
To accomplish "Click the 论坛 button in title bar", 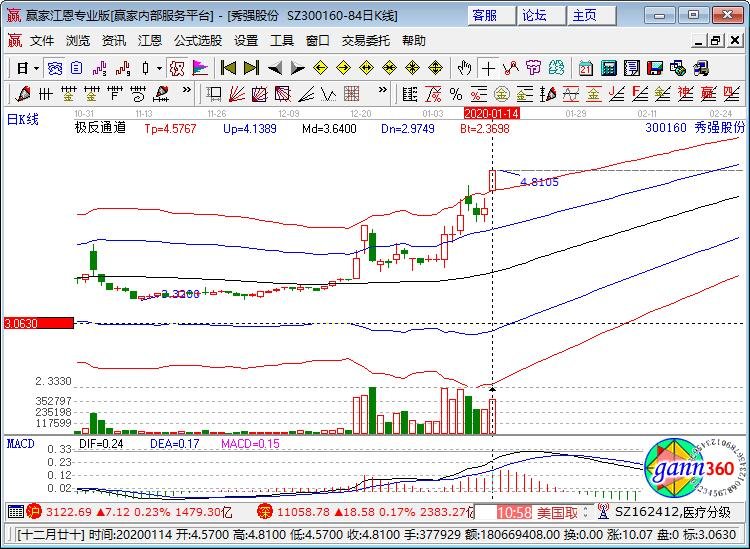I will click(541, 16).
